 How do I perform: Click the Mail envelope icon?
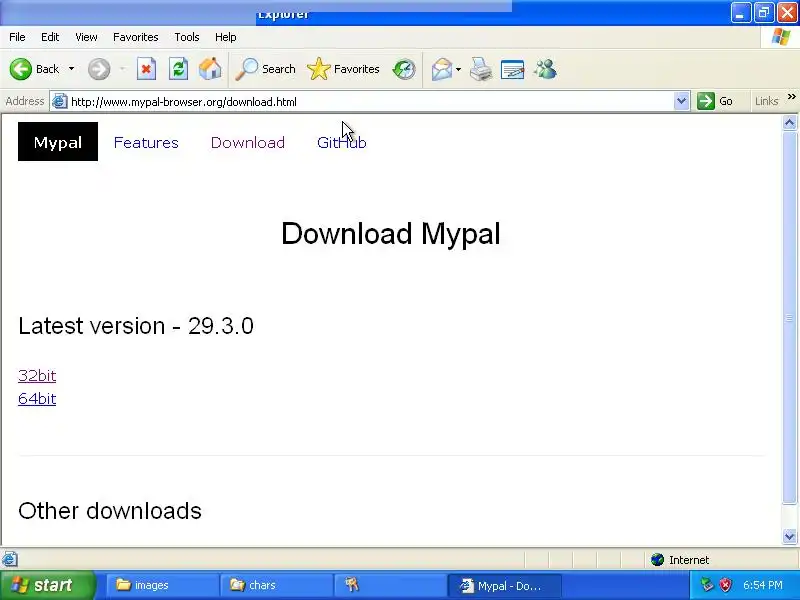[x=442, y=69]
